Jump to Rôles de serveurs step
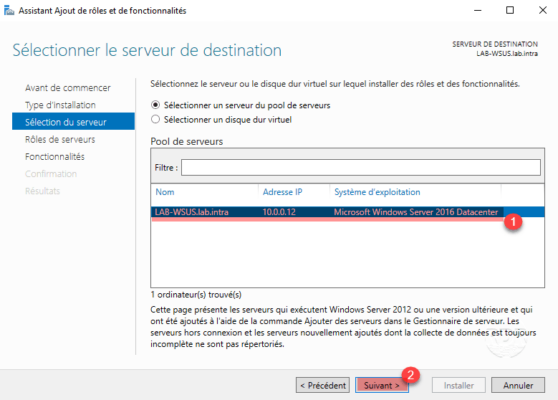Screen dimensions: 558x400 pos(60,140)
